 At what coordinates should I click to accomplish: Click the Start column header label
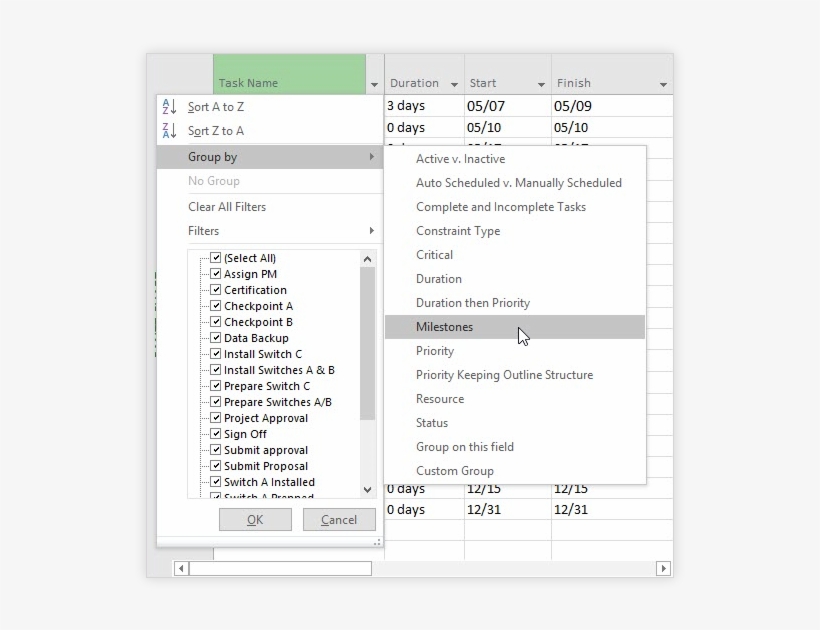[x=483, y=83]
